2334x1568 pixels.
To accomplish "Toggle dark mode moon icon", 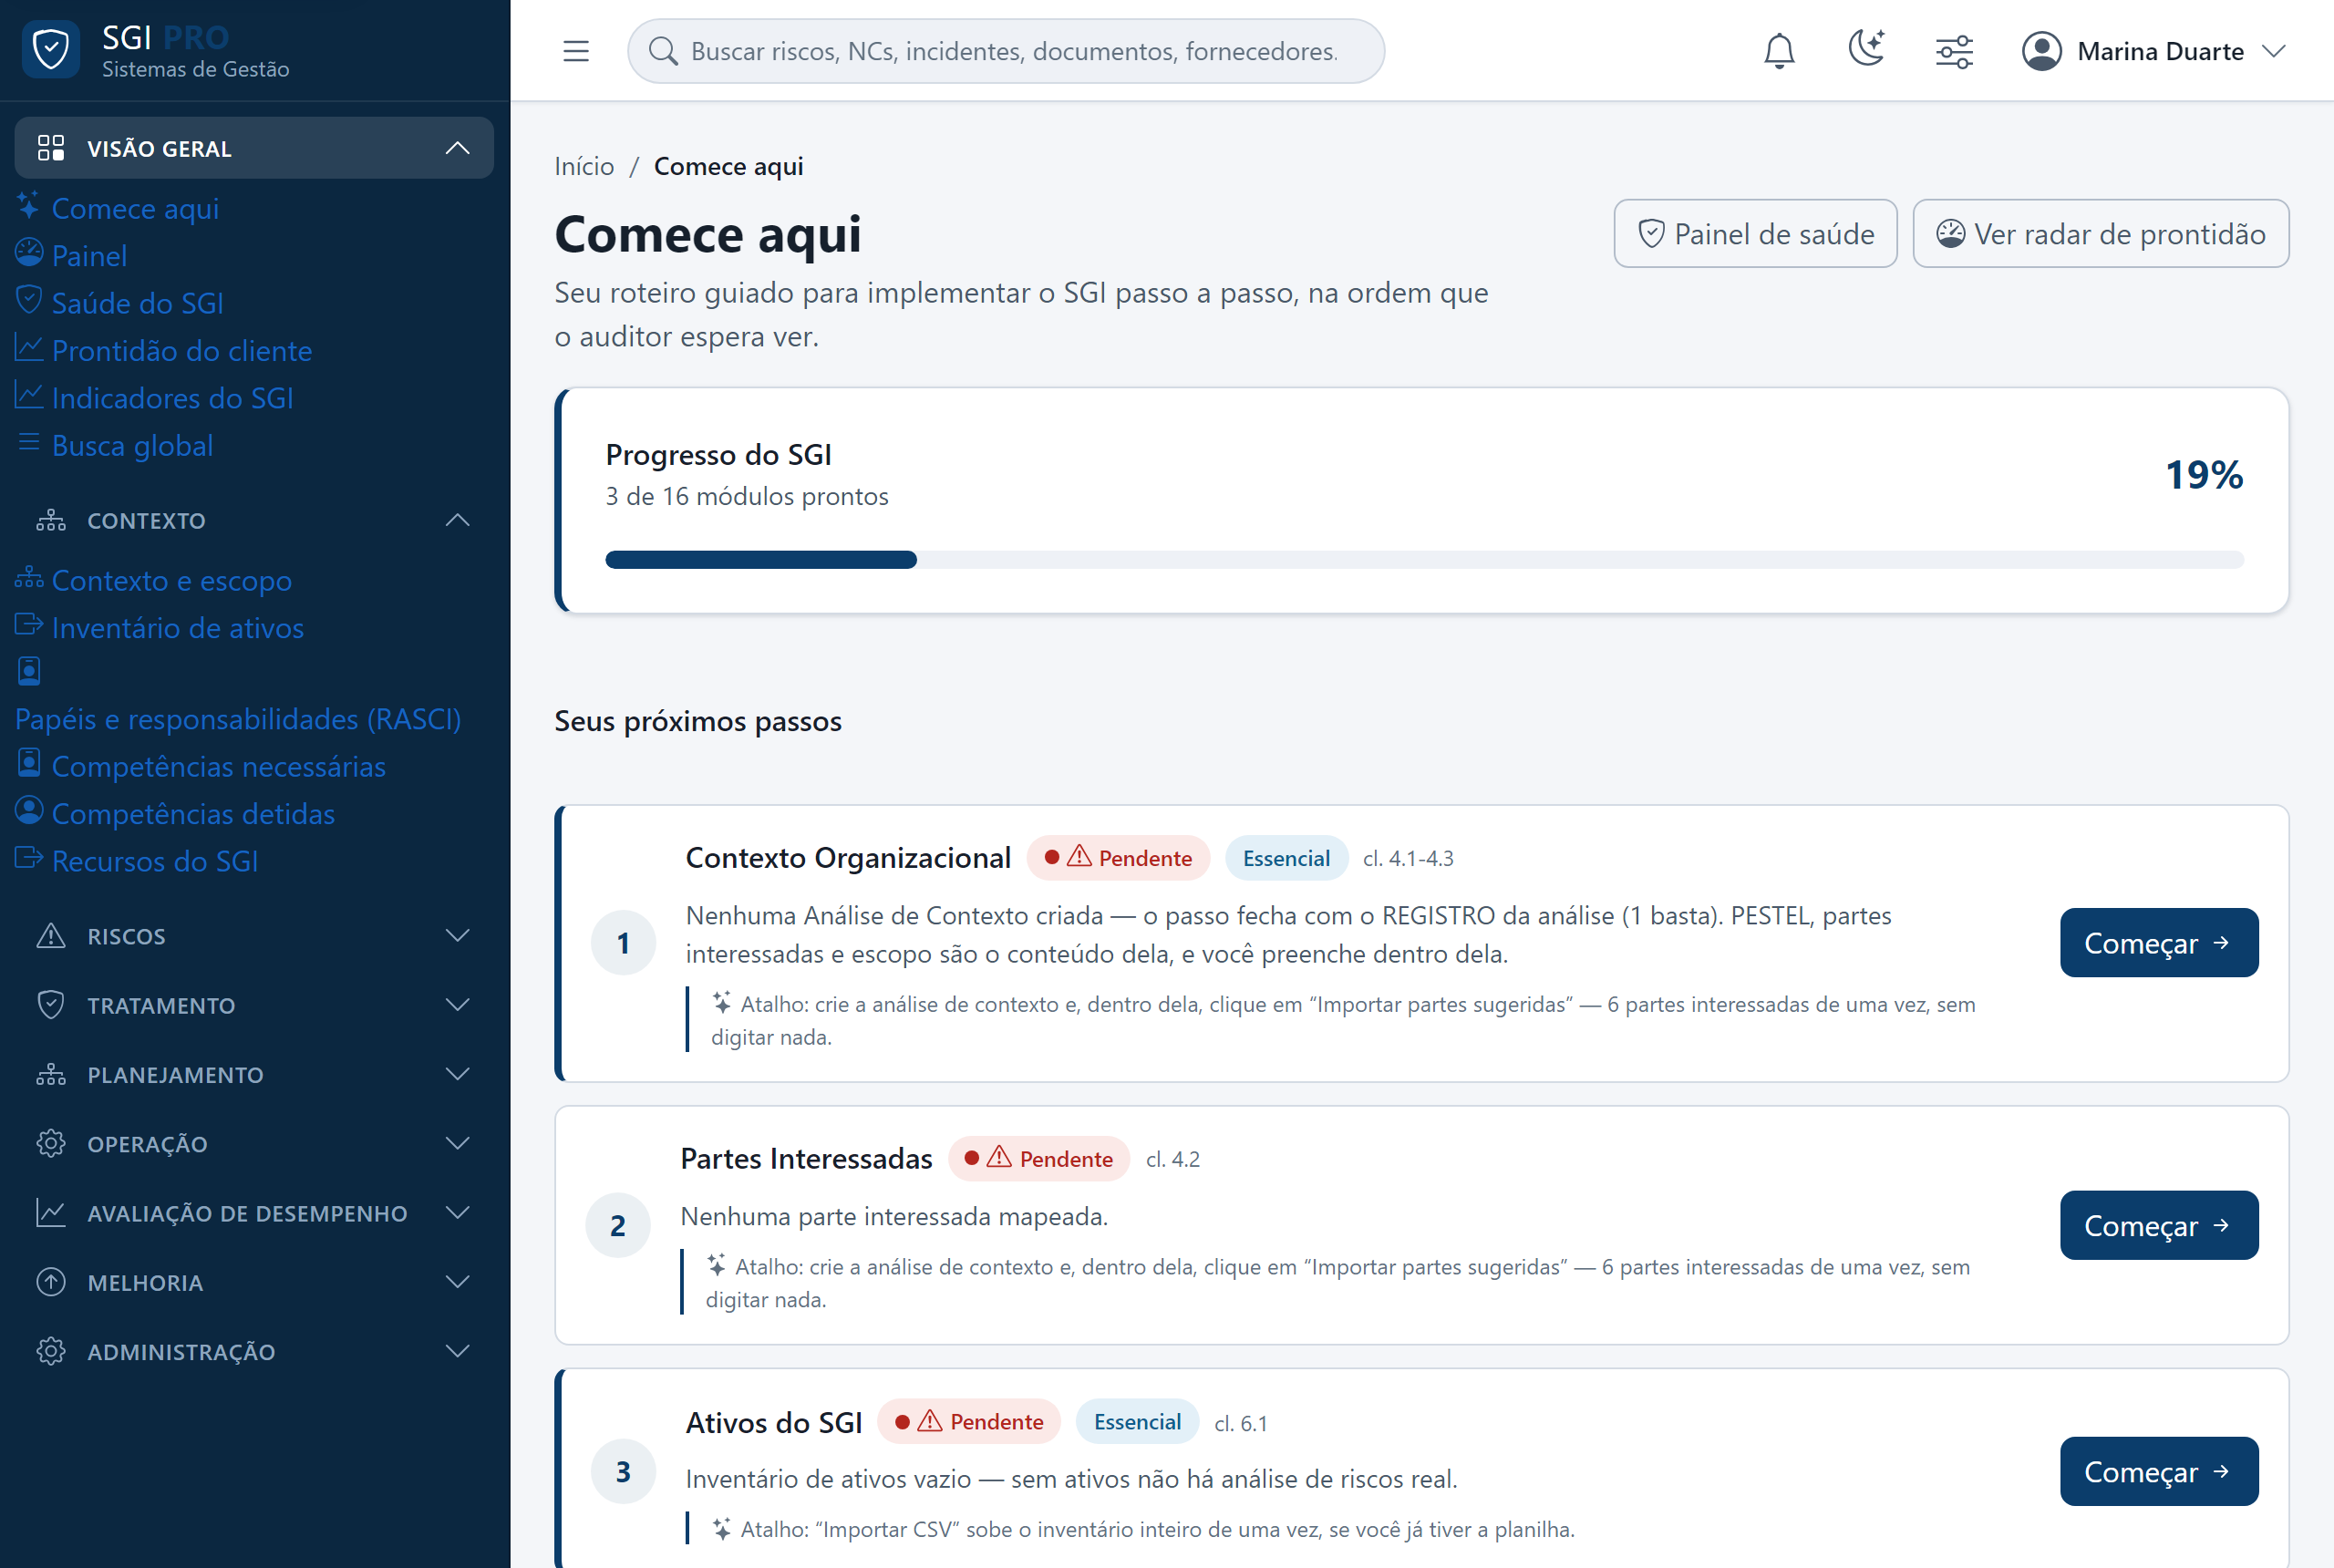I will pyautogui.click(x=1866, y=49).
